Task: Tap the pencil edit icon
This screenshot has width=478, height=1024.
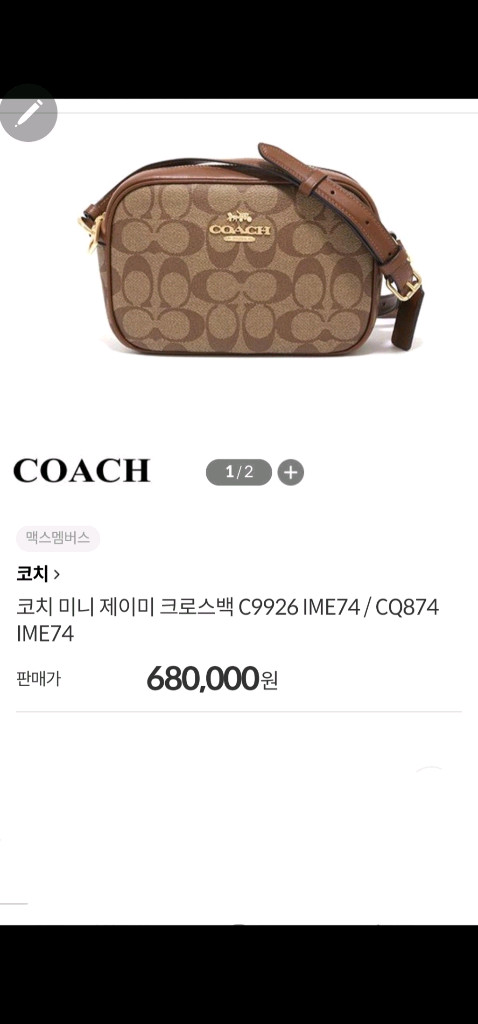Action: pos(28,114)
